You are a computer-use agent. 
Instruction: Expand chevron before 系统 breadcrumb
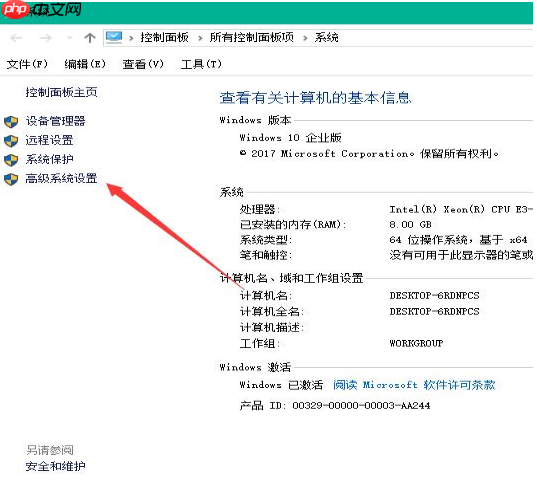[305, 38]
